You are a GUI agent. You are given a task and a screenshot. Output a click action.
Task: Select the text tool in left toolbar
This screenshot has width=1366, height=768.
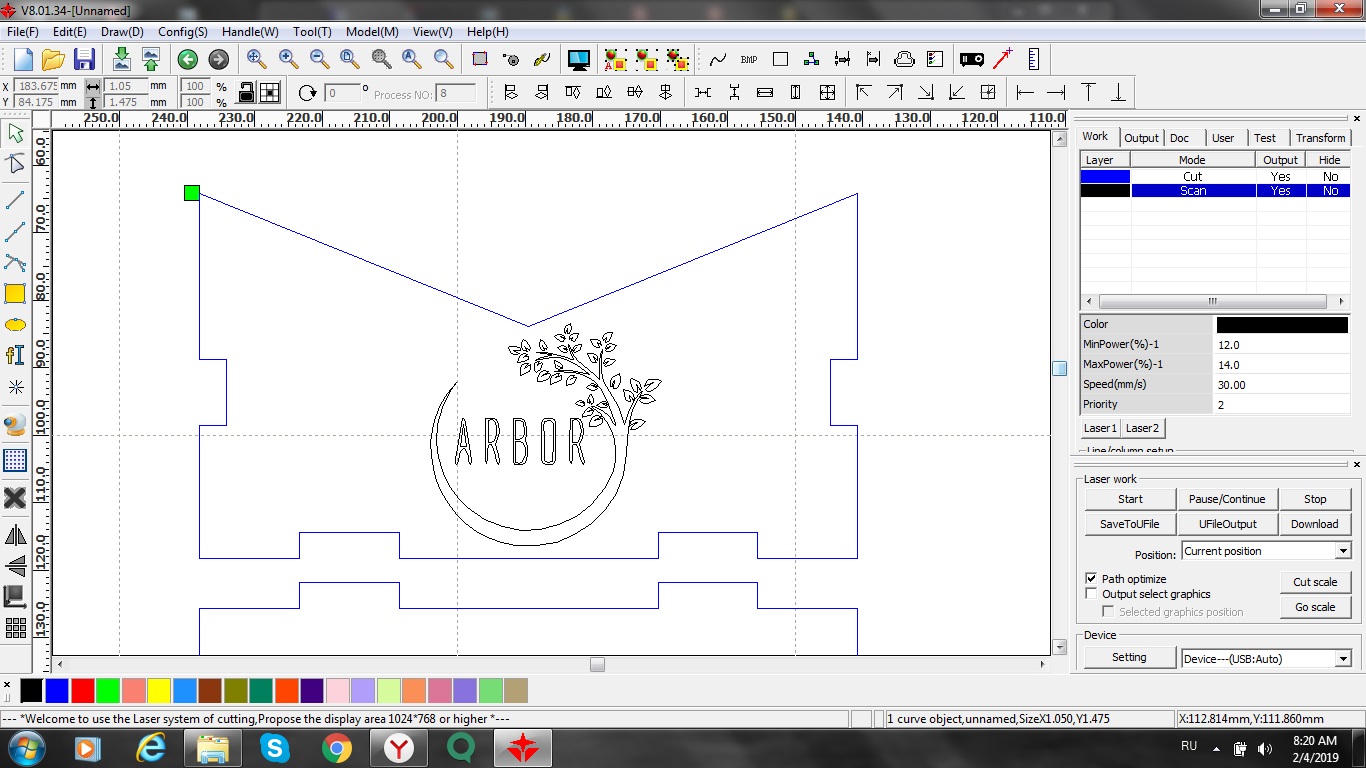coord(15,355)
